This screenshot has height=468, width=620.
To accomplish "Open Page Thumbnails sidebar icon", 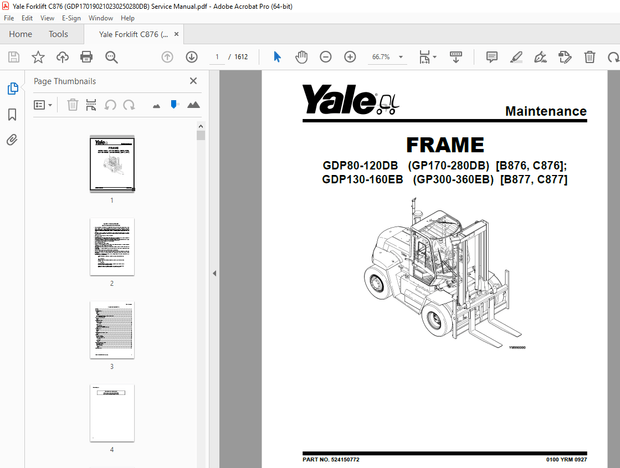I will [x=13, y=89].
